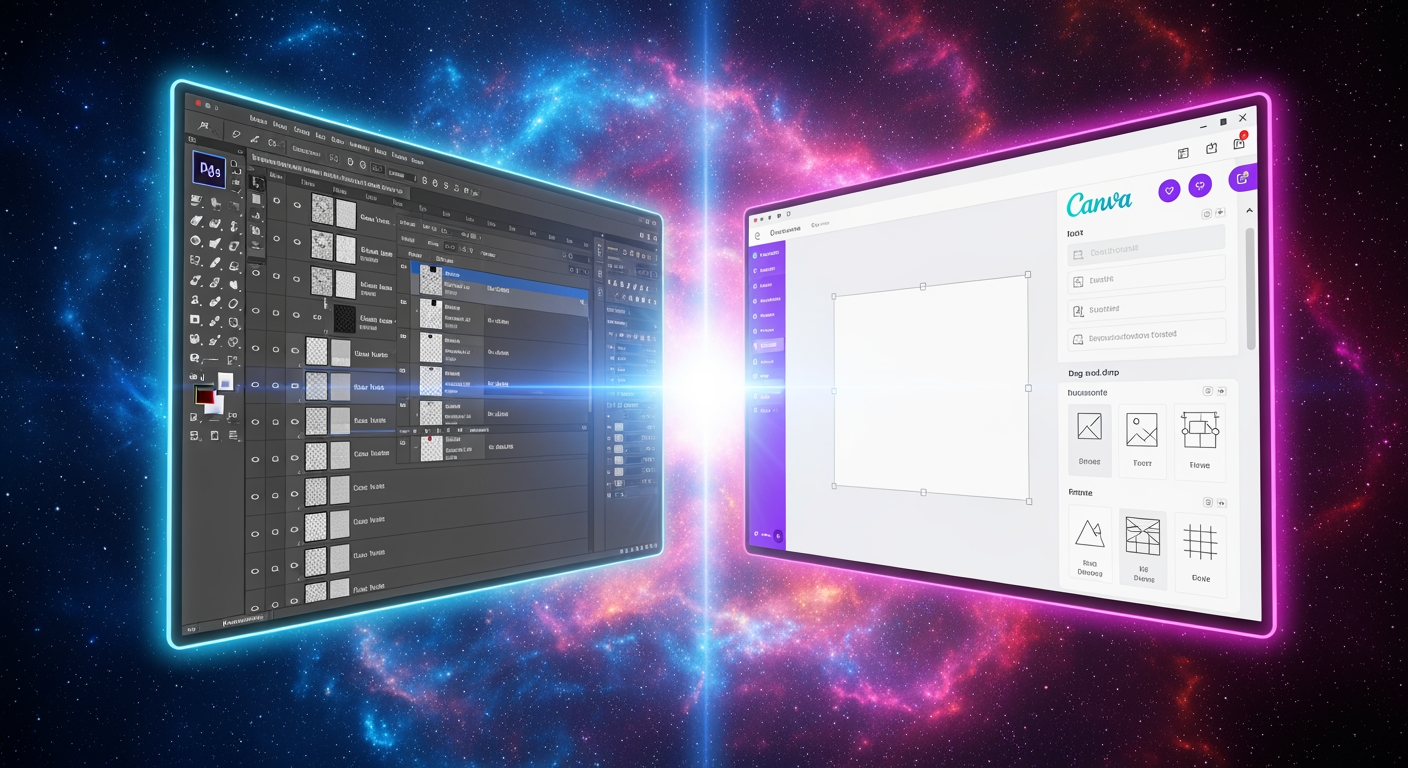
Task: Select the bright blue selected row in Photoshop's floating panel
Action: tap(500, 285)
